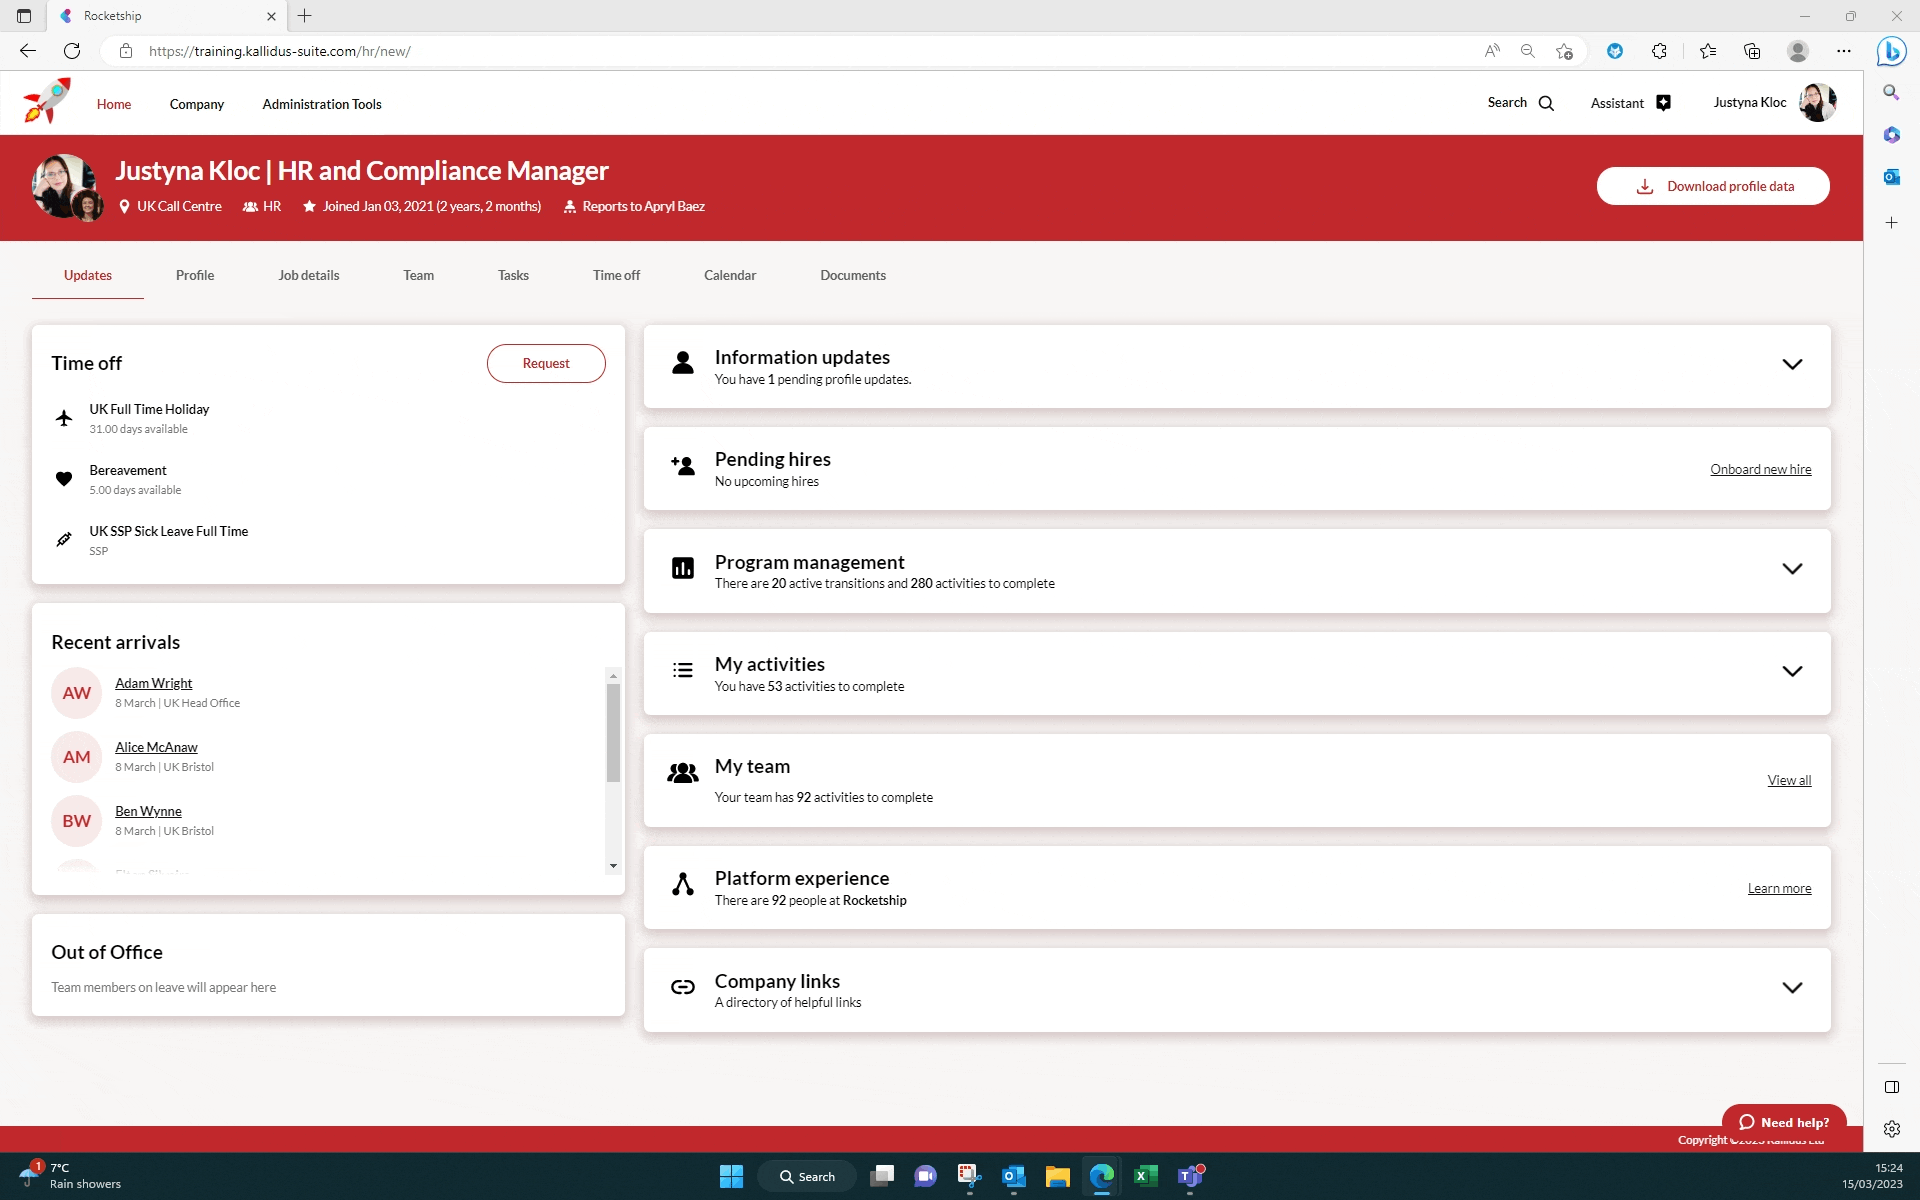Open the Assistant chat icon

[x=1663, y=103]
